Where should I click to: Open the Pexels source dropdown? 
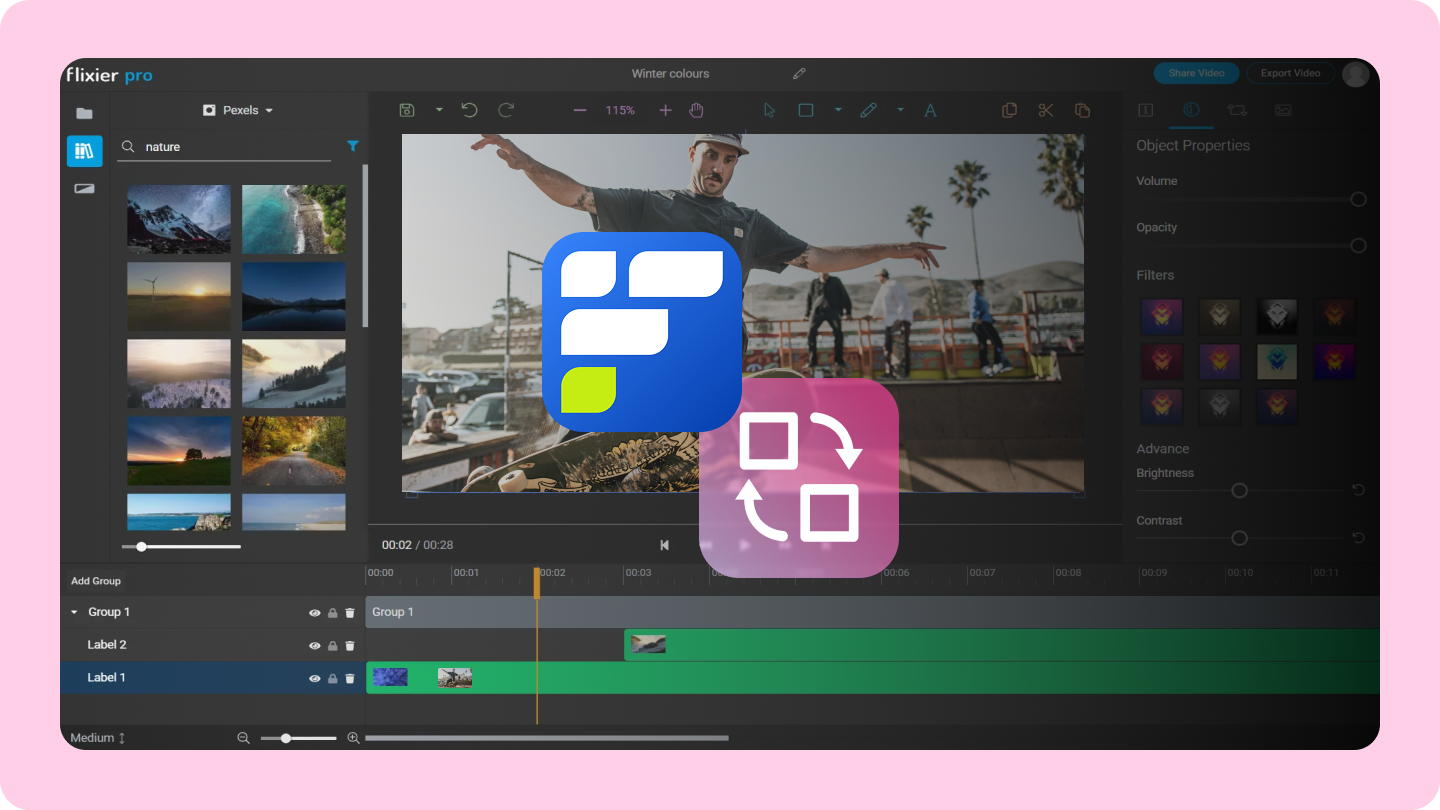(237, 110)
